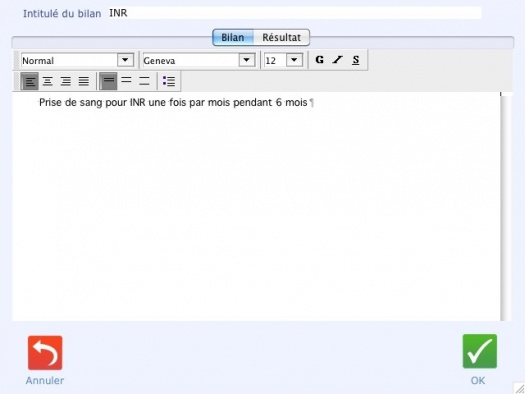
Task: Align text to the right
Action: pos(66,81)
